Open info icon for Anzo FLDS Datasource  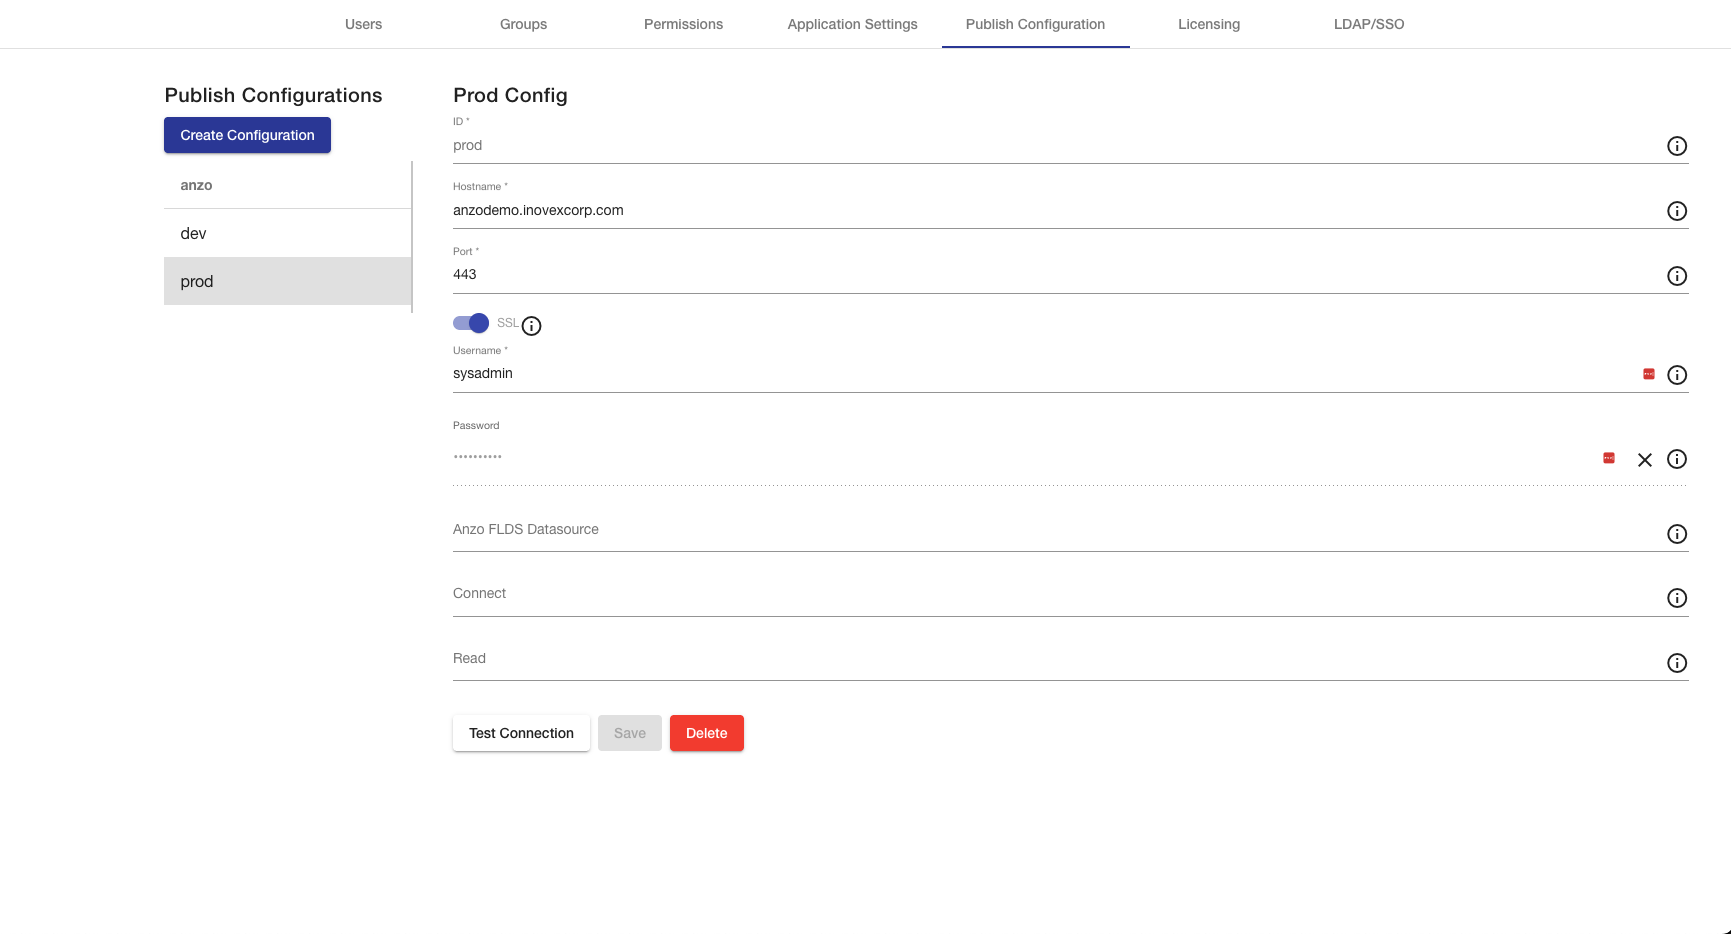point(1677,534)
